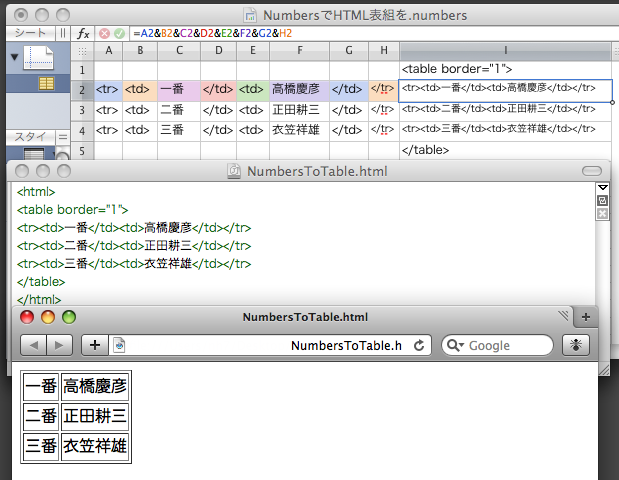Select cell containing 高橋慶彦 in spreadsheet
The width and height of the screenshot is (619, 480).
tap(299, 88)
